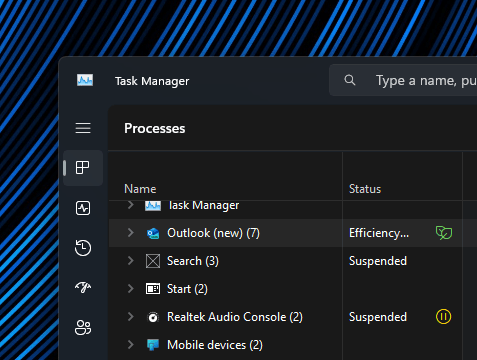Click the green efficiency mode leaf icon
The width and height of the screenshot is (477, 360).
[444, 233]
